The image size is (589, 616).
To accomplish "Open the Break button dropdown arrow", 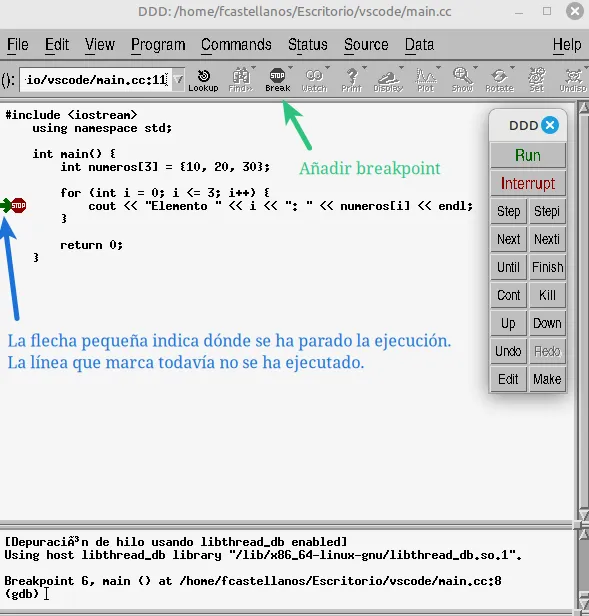I will (x=290, y=68).
